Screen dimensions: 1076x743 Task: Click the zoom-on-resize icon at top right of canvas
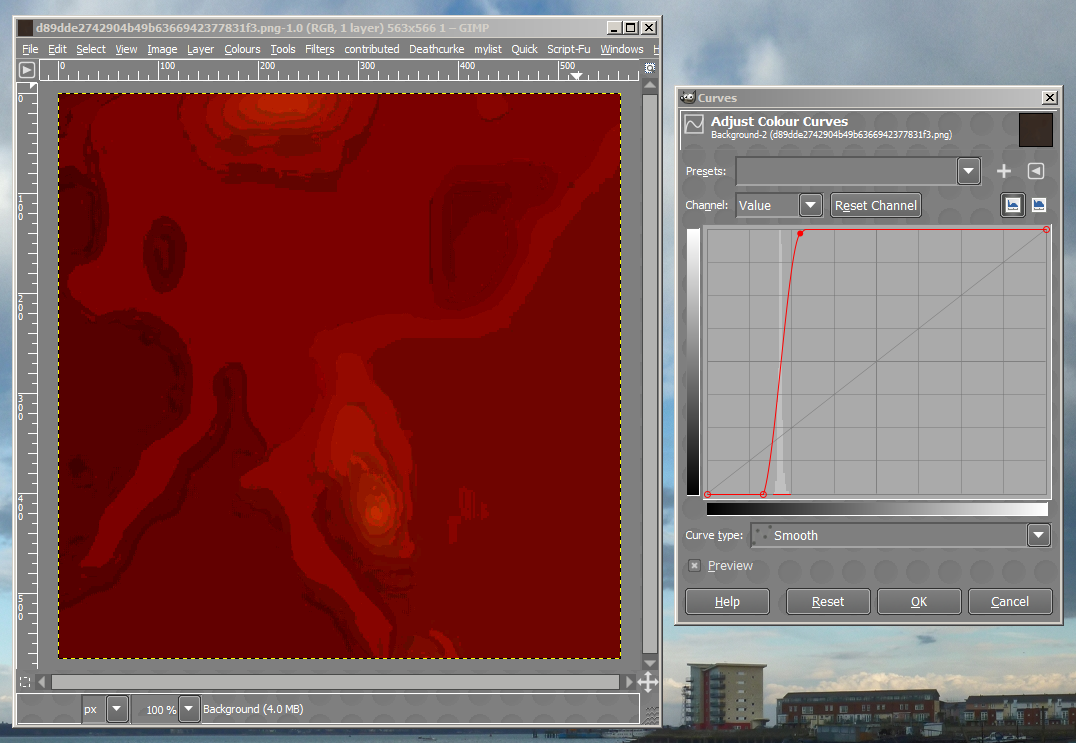click(650, 69)
